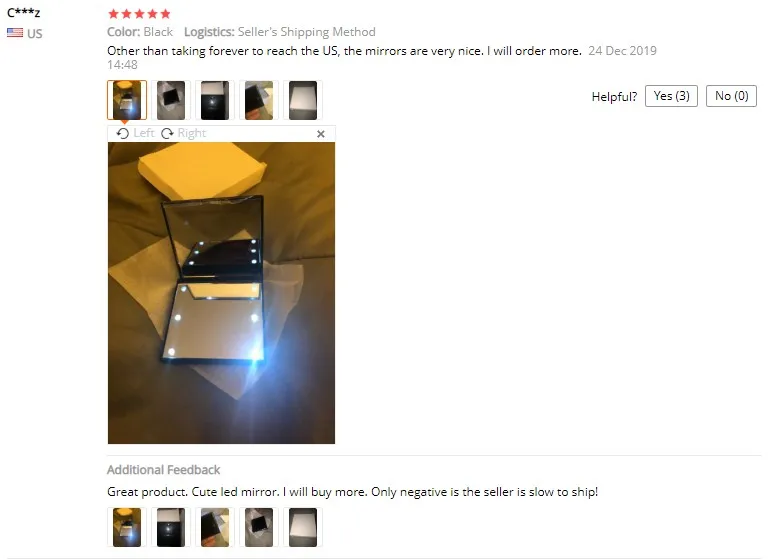Open the fourth review thumbnail
The image size is (778, 559).
click(x=259, y=100)
